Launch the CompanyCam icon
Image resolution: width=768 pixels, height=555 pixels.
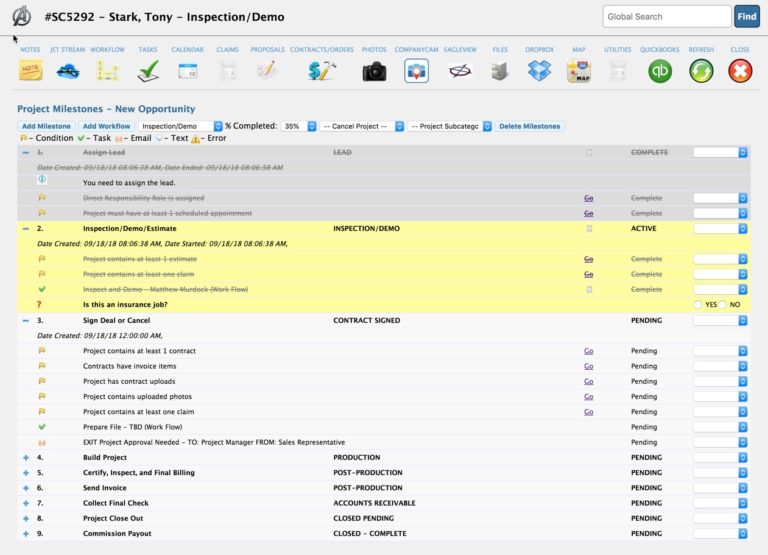click(416, 71)
